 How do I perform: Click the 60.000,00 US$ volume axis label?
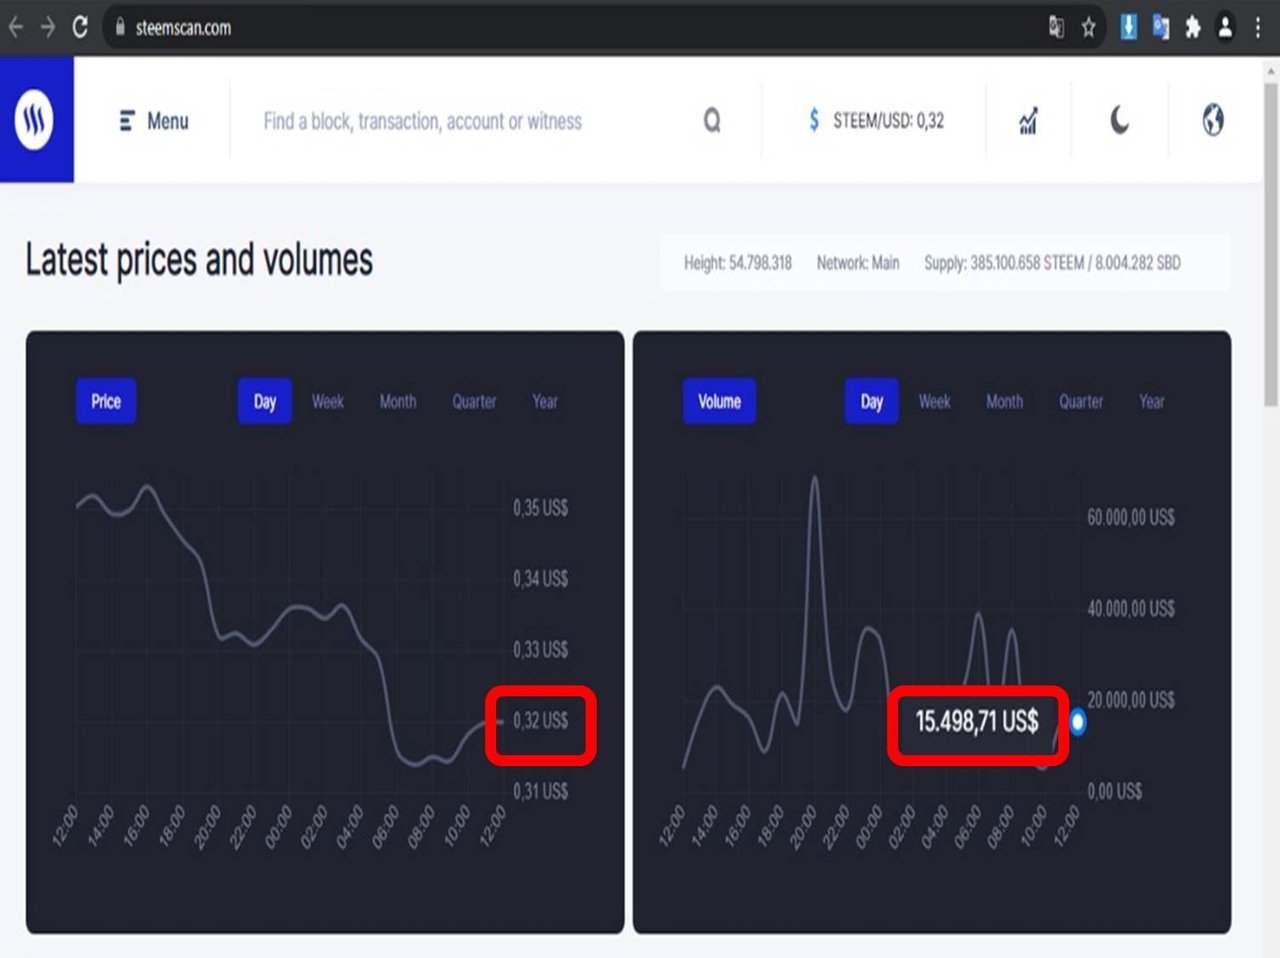click(x=1131, y=517)
